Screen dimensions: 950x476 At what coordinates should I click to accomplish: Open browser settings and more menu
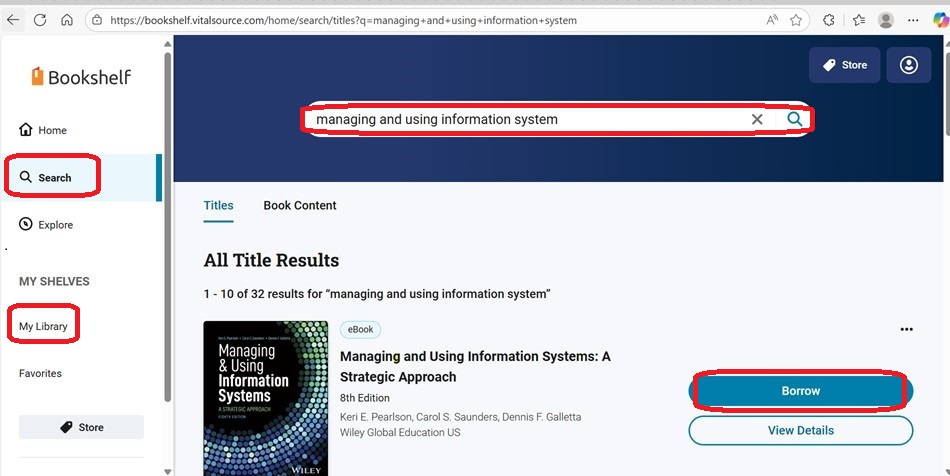(913, 20)
